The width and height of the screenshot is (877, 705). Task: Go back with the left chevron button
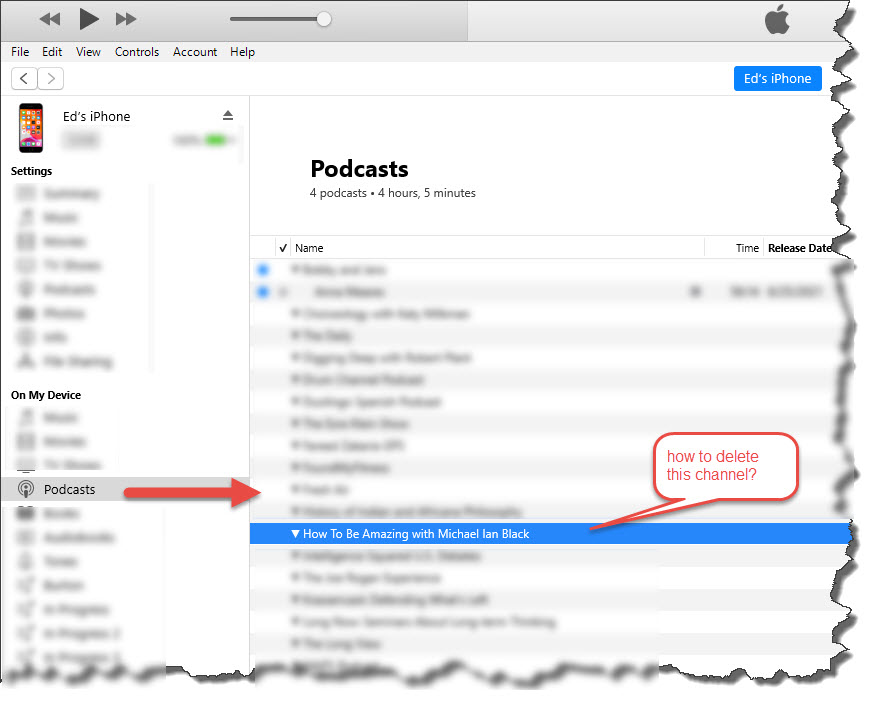24,78
